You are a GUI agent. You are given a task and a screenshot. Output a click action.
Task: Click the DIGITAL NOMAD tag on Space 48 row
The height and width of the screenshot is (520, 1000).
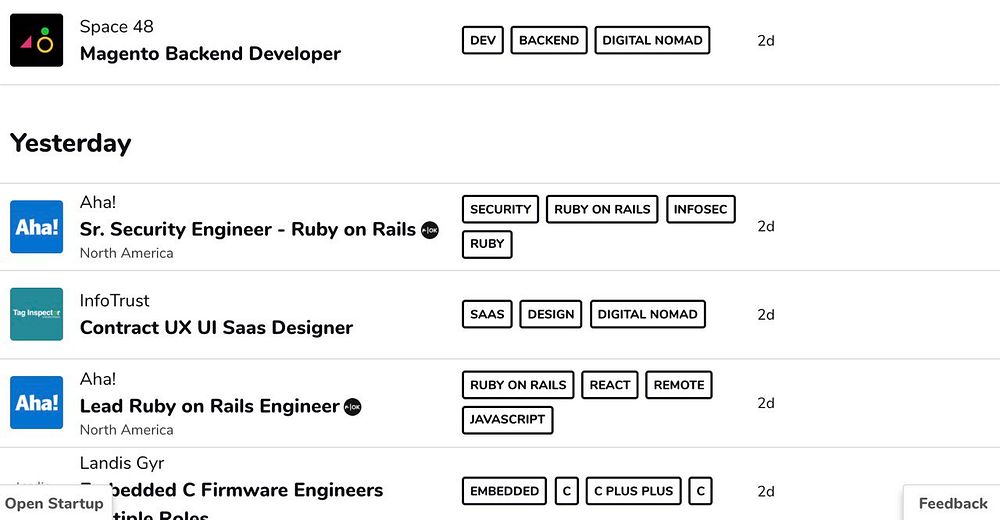click(652, 40)
